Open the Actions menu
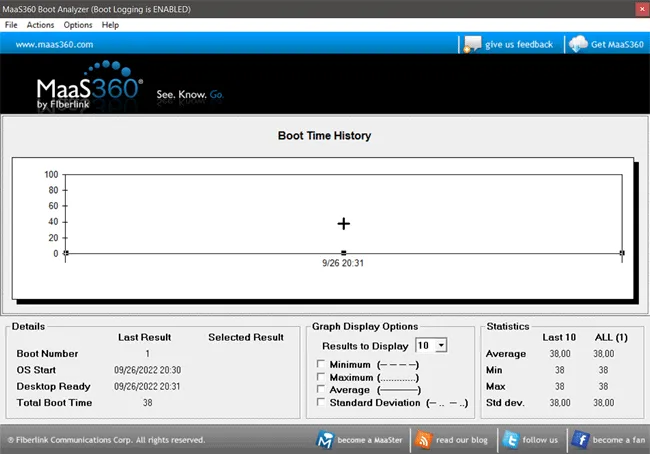Screen dimensions: 650x454 pos(40,25)
